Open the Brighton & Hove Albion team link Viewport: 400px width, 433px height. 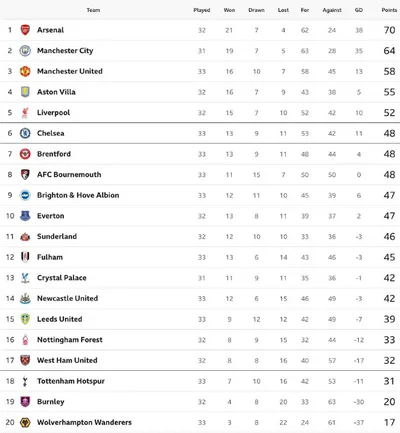pyautogui.click(x=78, y=195)
